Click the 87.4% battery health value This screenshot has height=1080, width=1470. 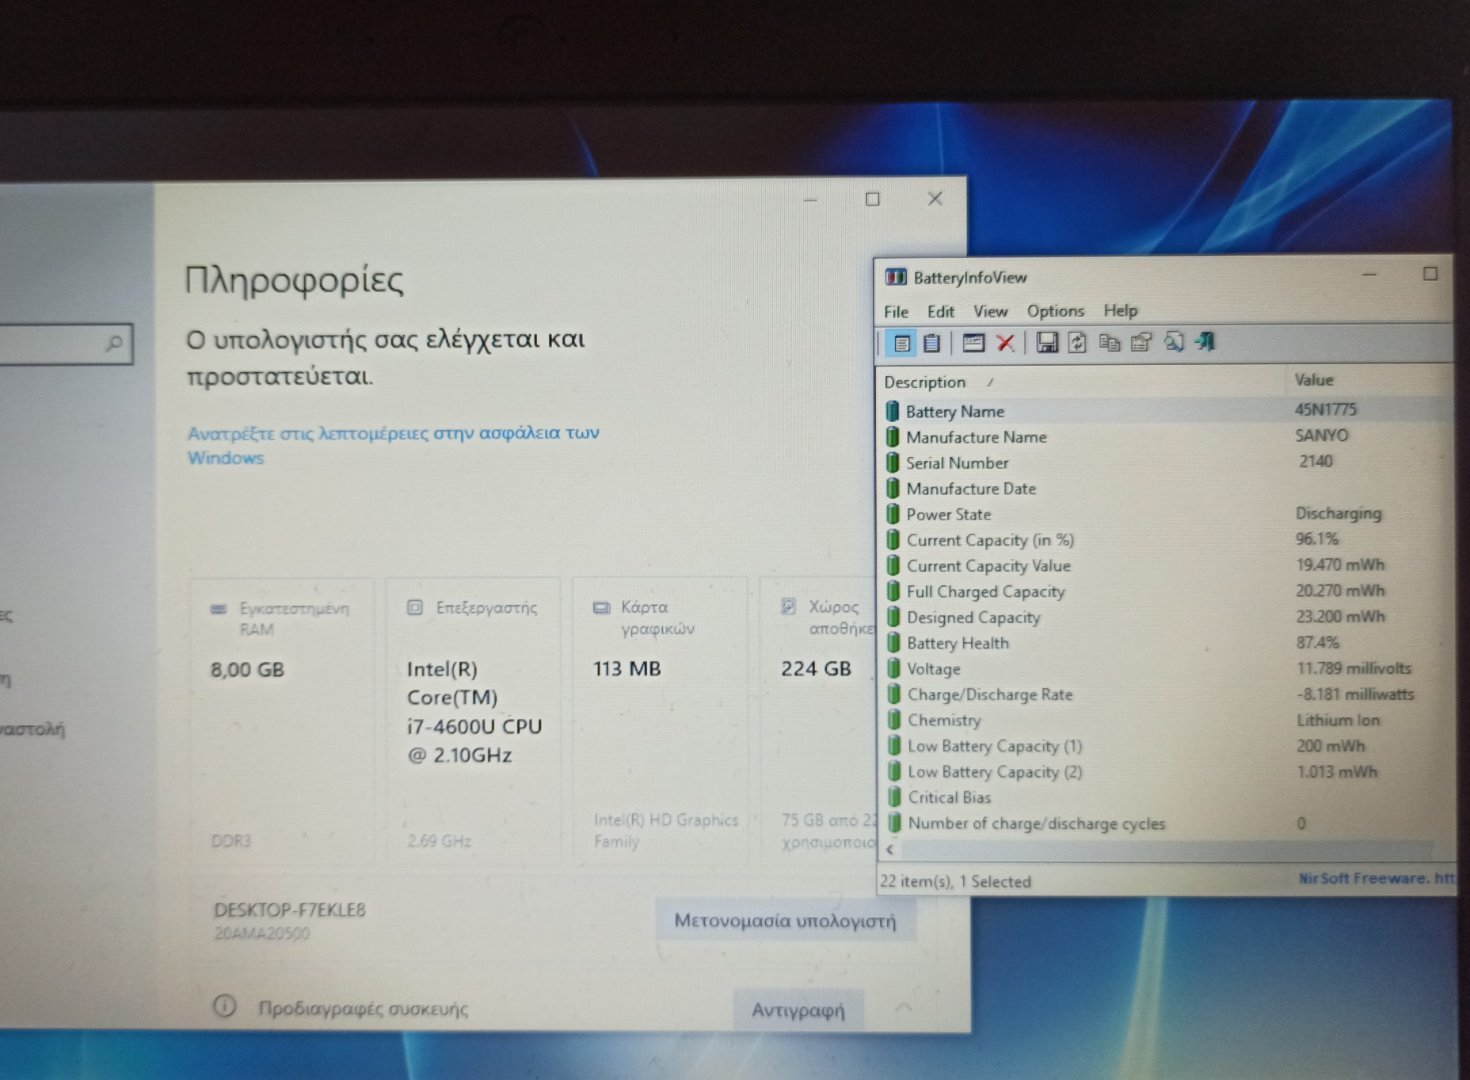(x=1317, y=642)
